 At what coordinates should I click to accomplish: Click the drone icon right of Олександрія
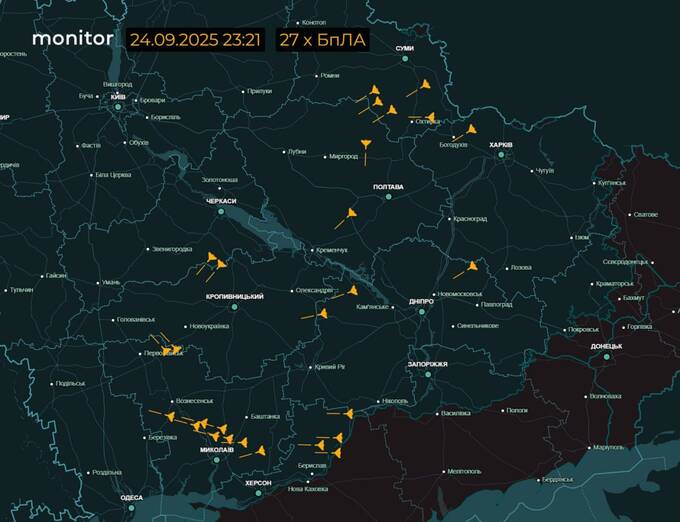[351, 291]
